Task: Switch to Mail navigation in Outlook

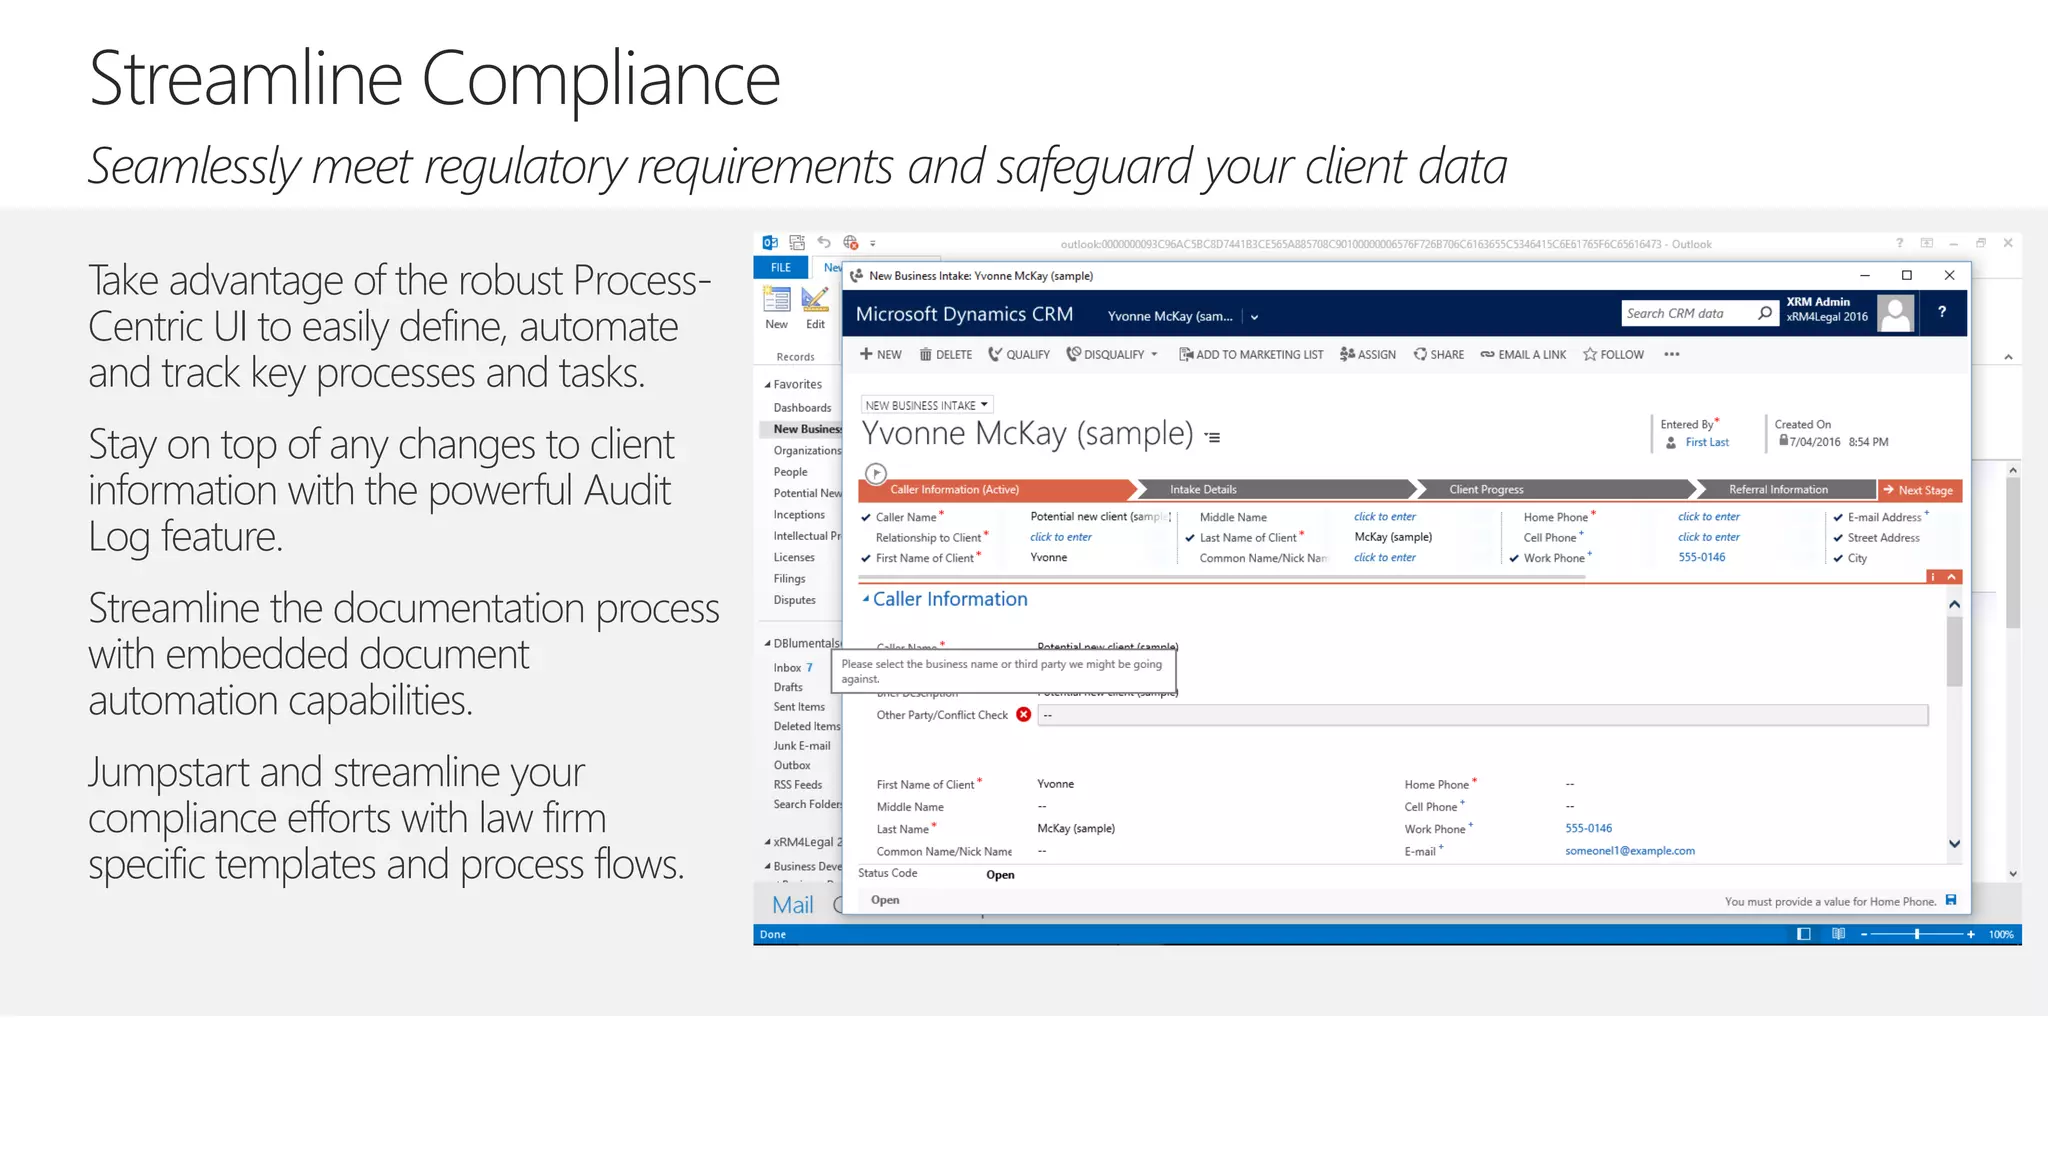Action: (x=793, y=905)
